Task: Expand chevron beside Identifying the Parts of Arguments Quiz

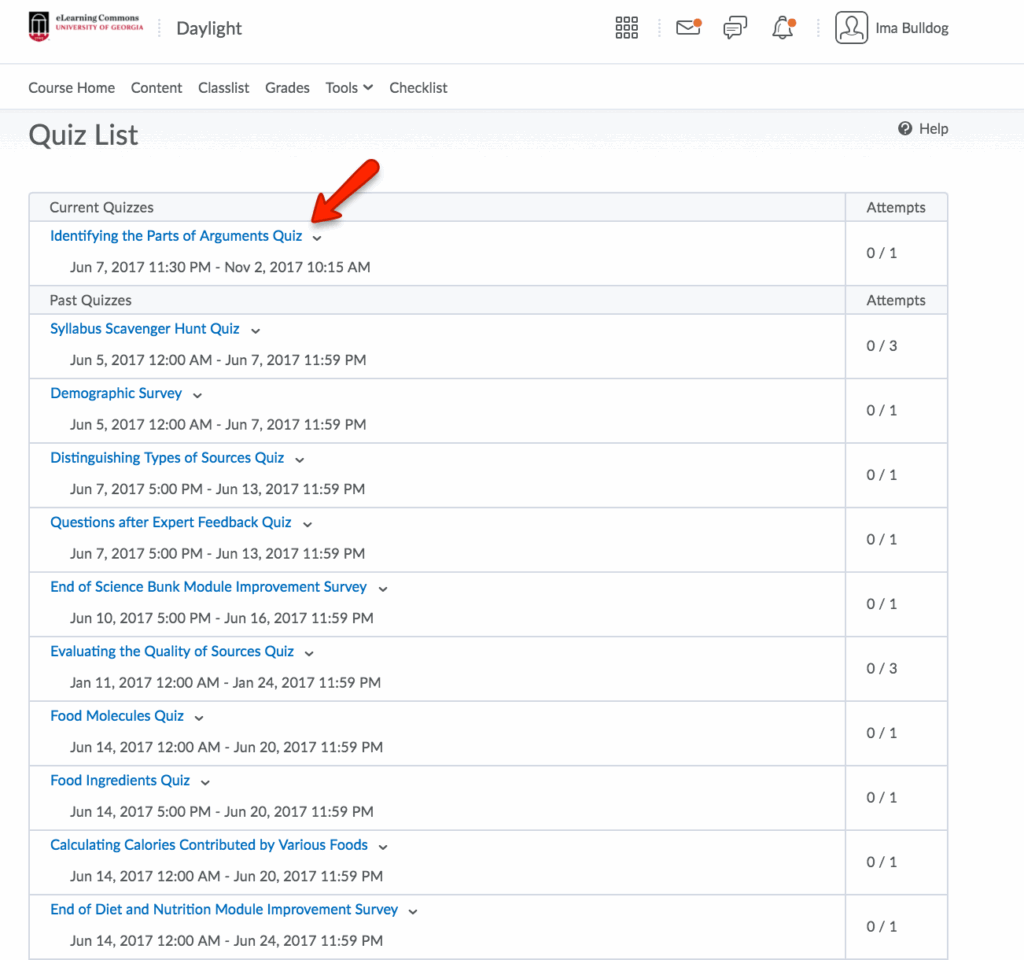Action: point(317,238)
